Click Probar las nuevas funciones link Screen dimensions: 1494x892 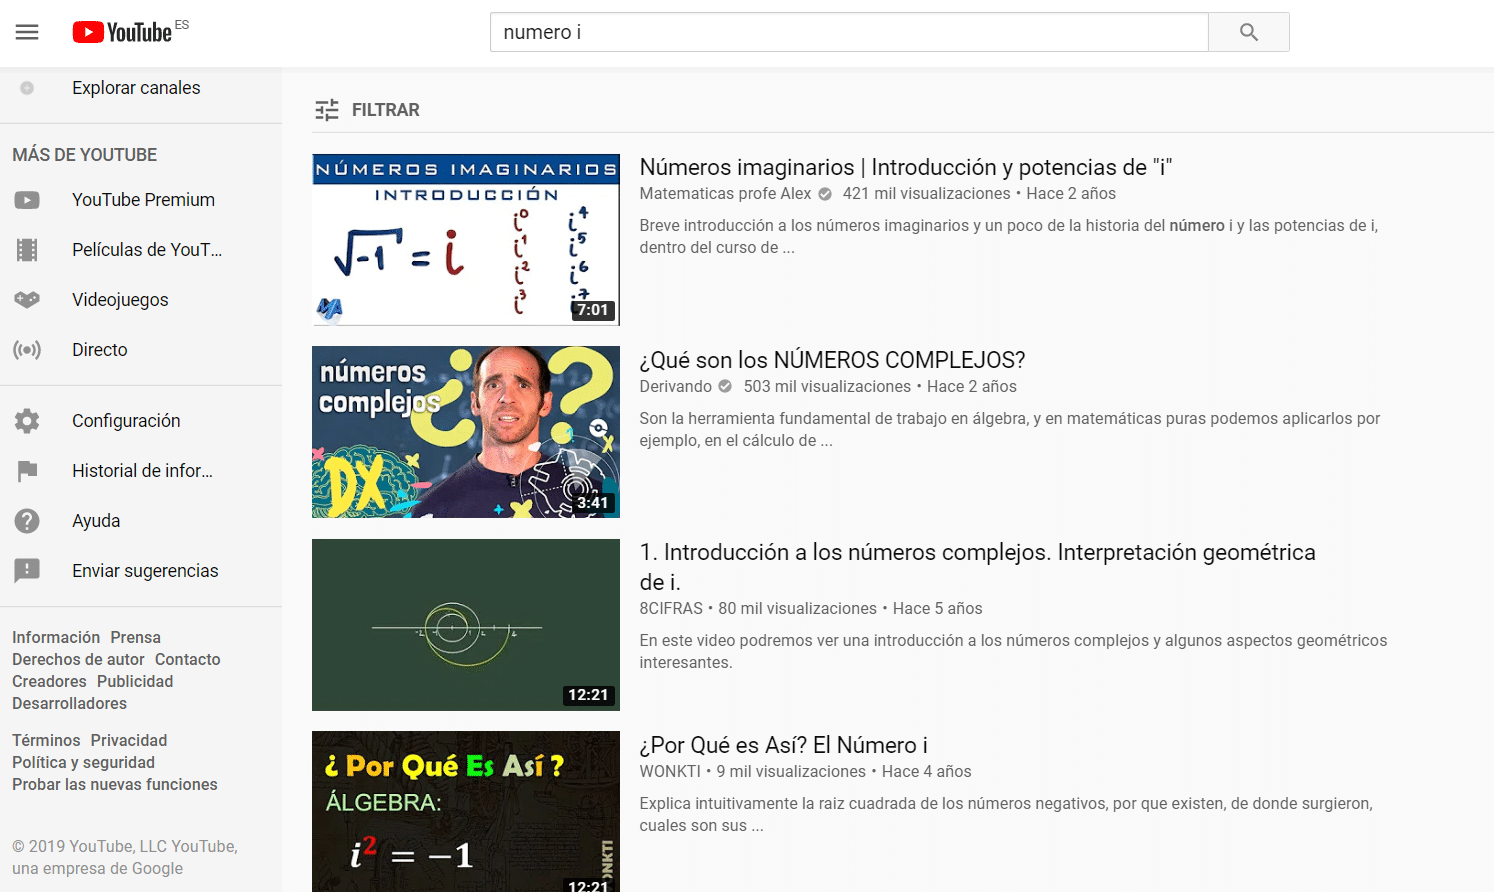point(115,785)
